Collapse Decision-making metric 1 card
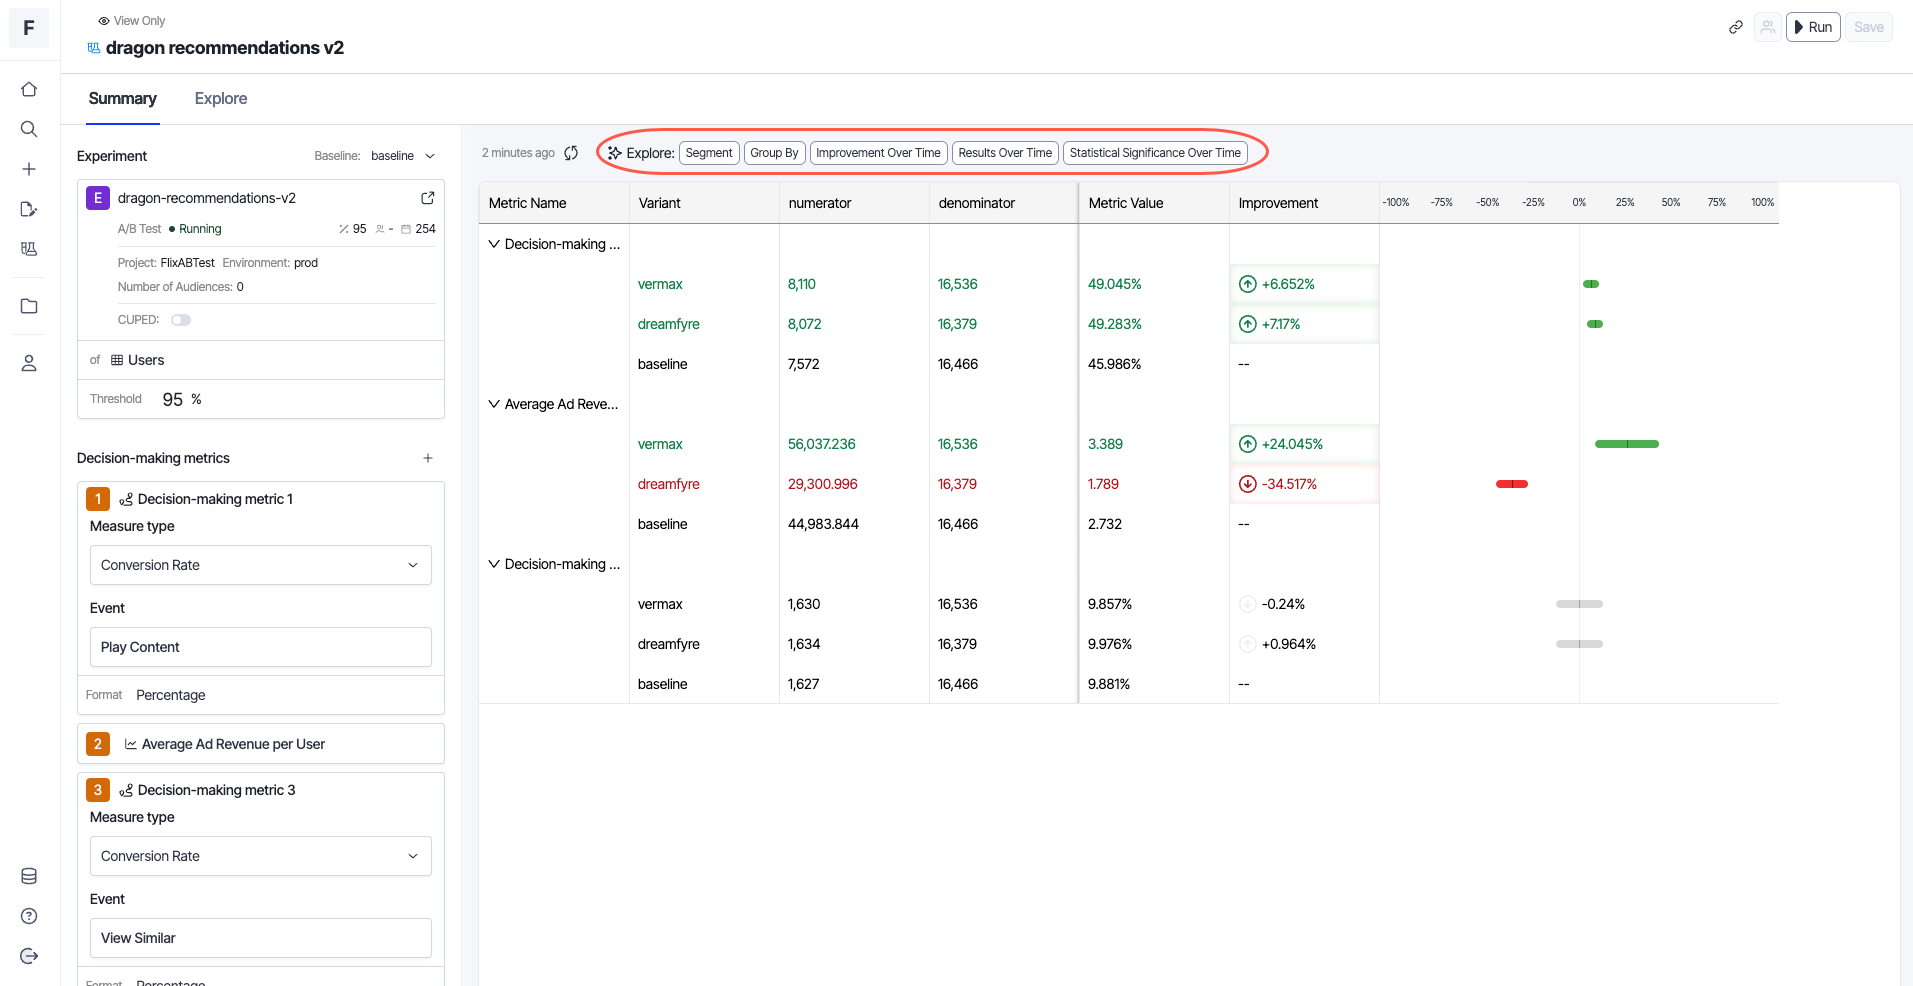 [x=215, y=499]
